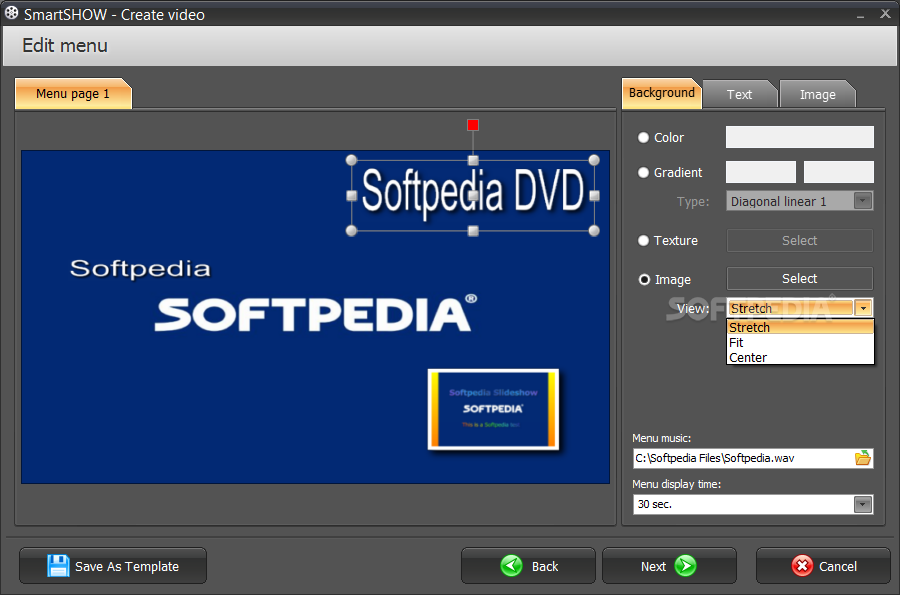Screen dimensions: 900x595
Task: Click the top-right resize handle of Softpedia DVD text
Action: pos(594,160)
